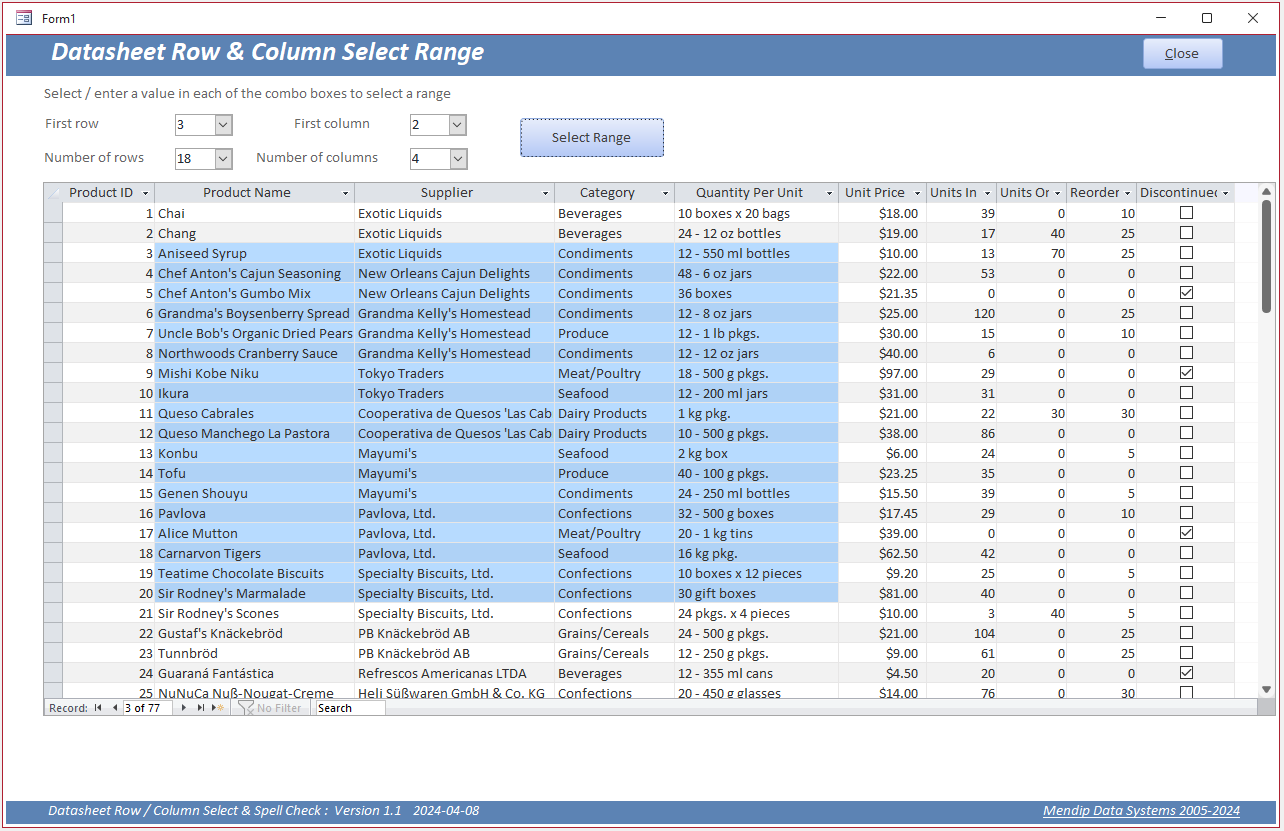
Task: Click the 'Aniseed Syrup' product name cell
Action: (x=255, y=253)
